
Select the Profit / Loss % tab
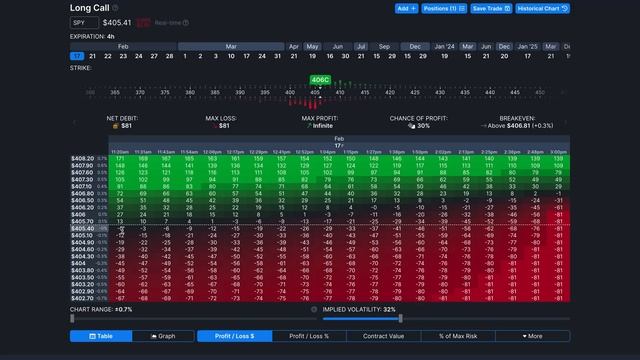(x=309, y=336)
